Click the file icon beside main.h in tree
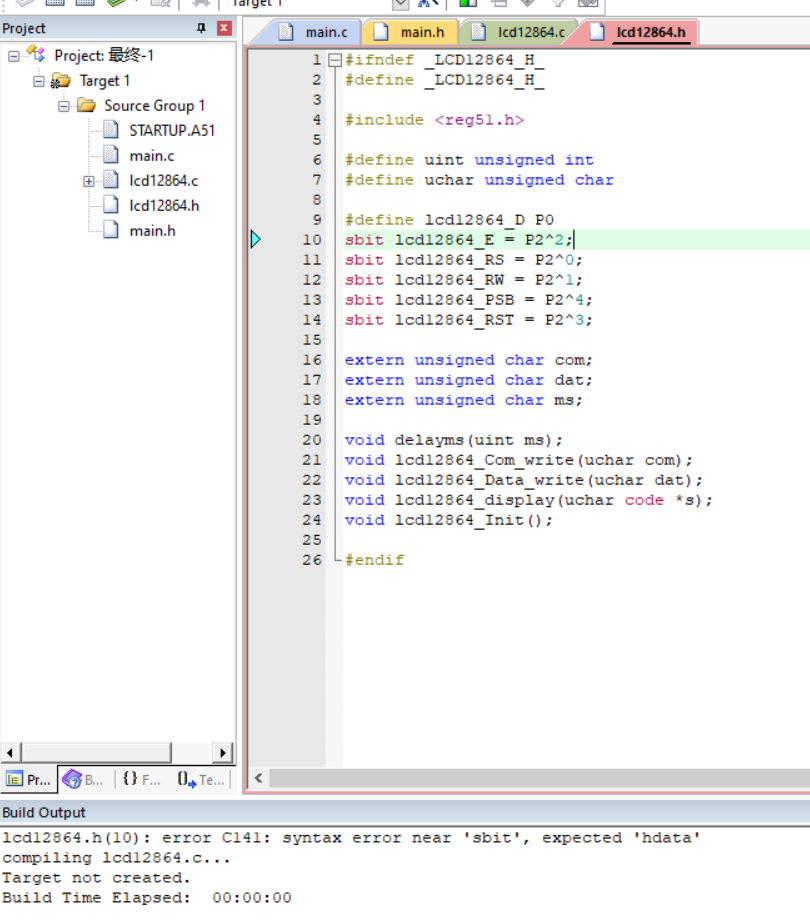Viewport: 810px width, 921px height. point(111,230)
